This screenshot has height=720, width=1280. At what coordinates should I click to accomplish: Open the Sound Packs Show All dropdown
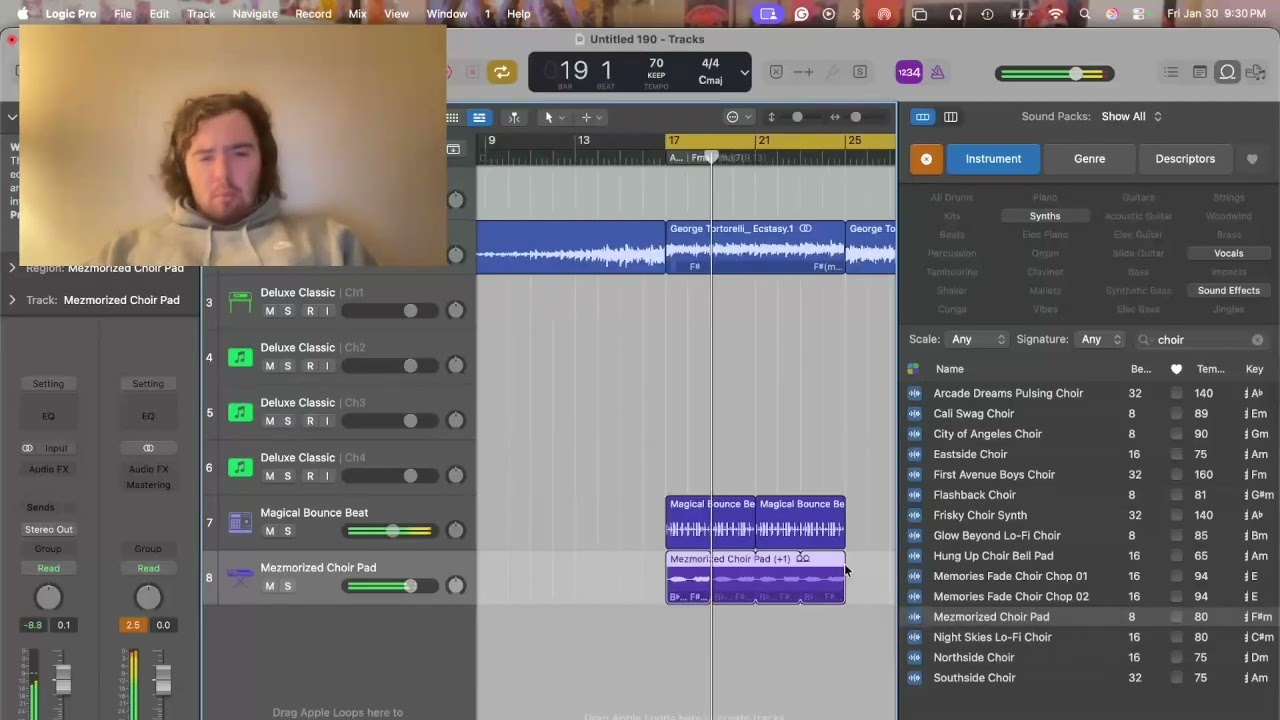(1131, 117)
